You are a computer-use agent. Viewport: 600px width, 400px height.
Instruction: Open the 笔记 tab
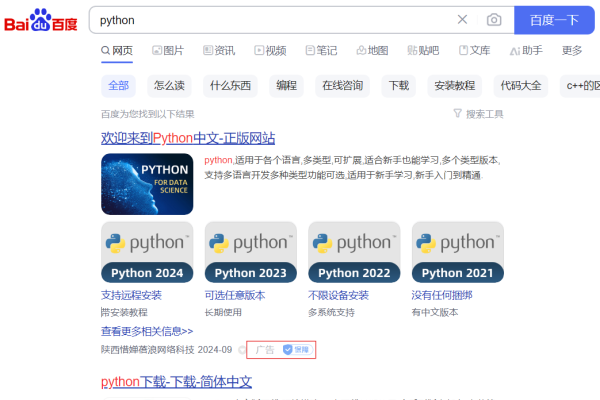click(321, 51)
